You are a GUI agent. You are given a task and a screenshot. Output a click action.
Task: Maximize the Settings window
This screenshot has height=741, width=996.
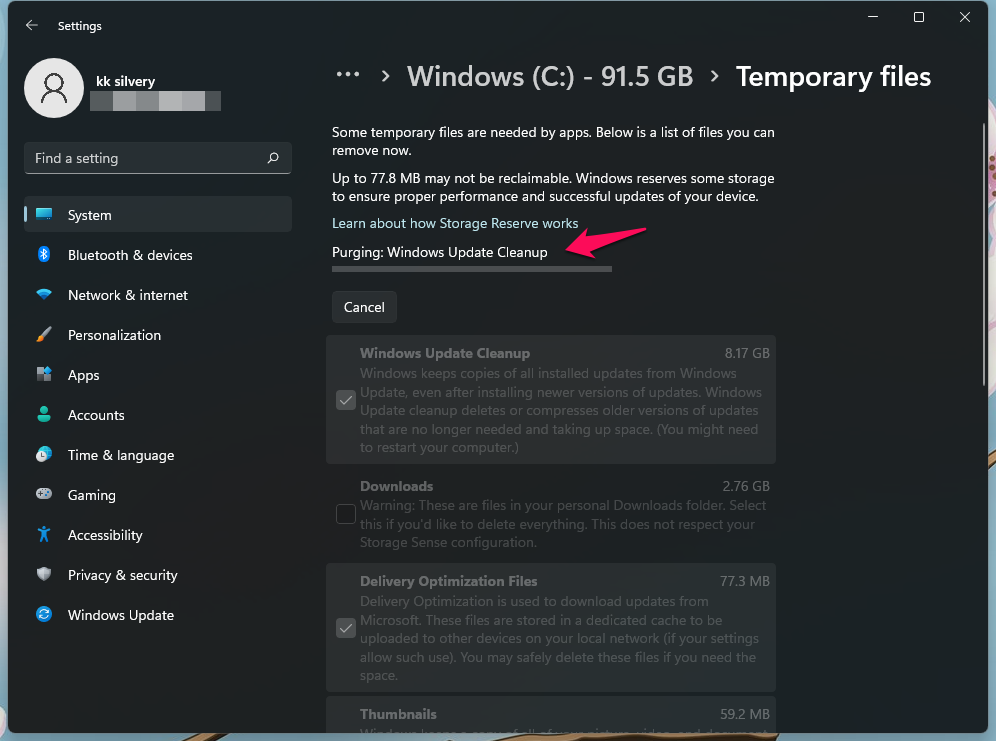click(x=919, y=17)
